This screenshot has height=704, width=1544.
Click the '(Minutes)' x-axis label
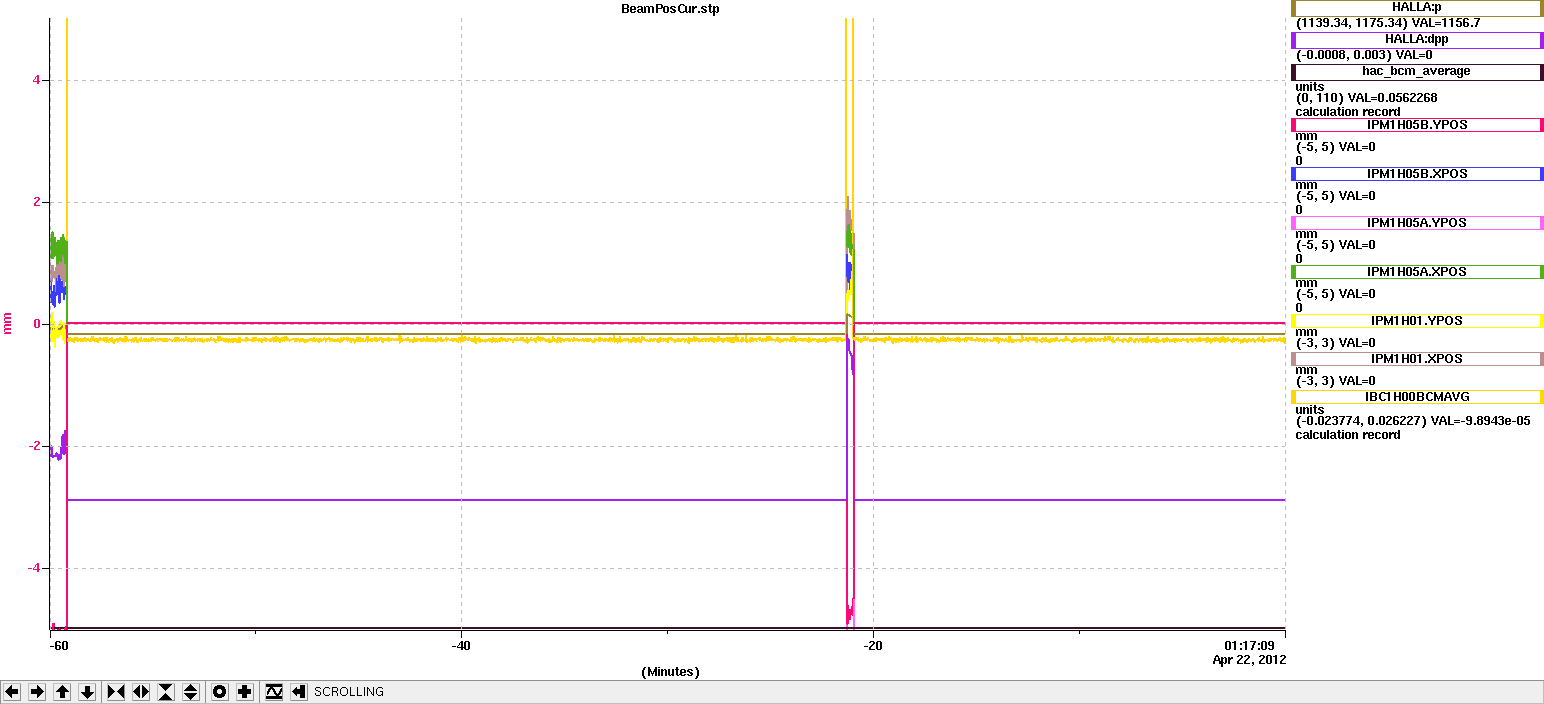click(x=670, y=672)
